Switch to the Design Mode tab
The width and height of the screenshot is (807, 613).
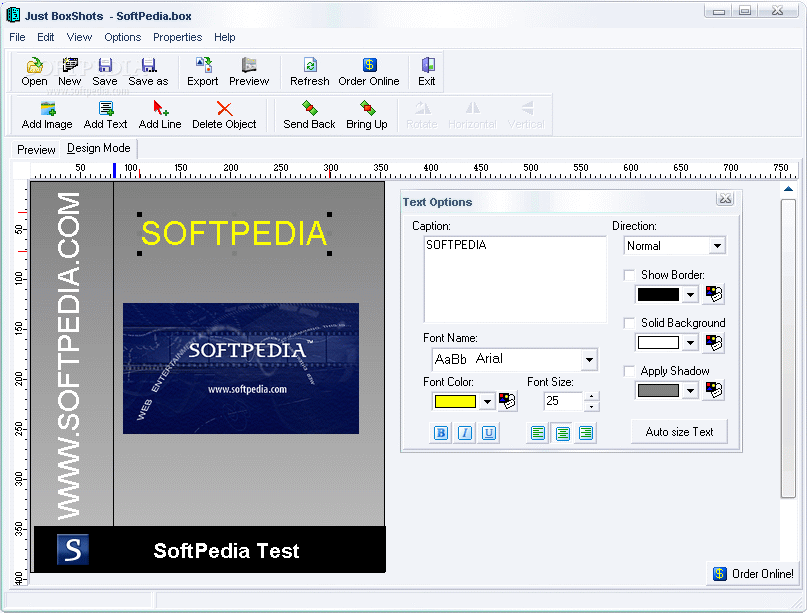[x=99, y=148]
